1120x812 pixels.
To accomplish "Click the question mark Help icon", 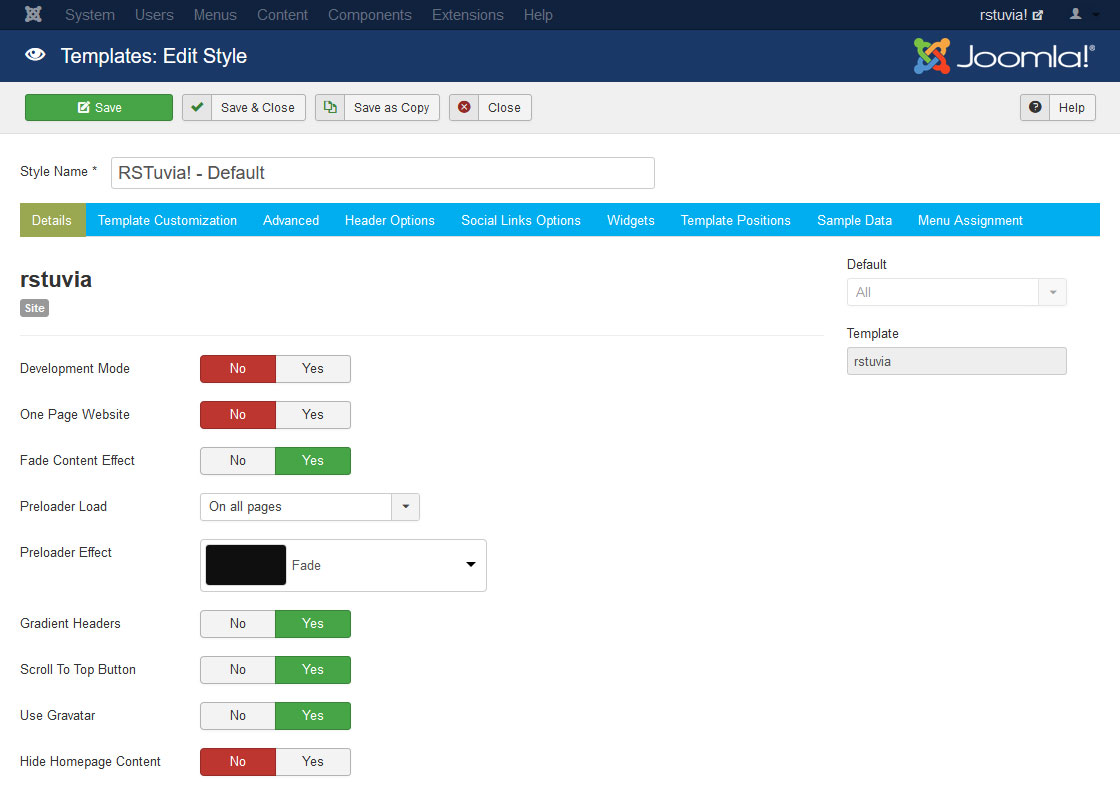I will (x=1035, y=107).
